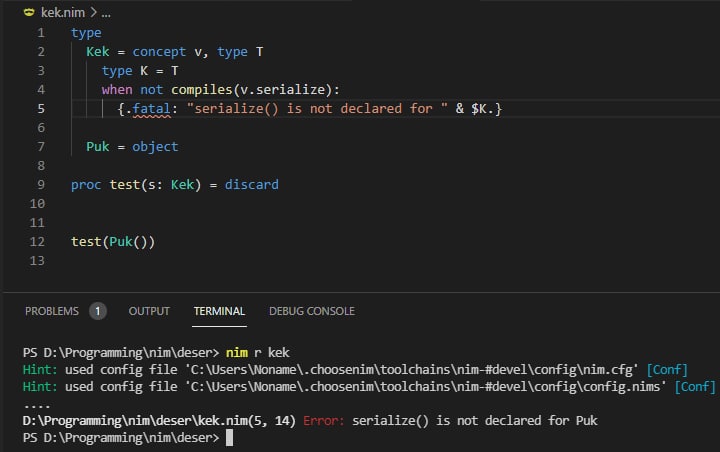The width and height of the screenshot is (720, 452).
Task: Click 'Kek' concept name on line 2
Action: 98,51
